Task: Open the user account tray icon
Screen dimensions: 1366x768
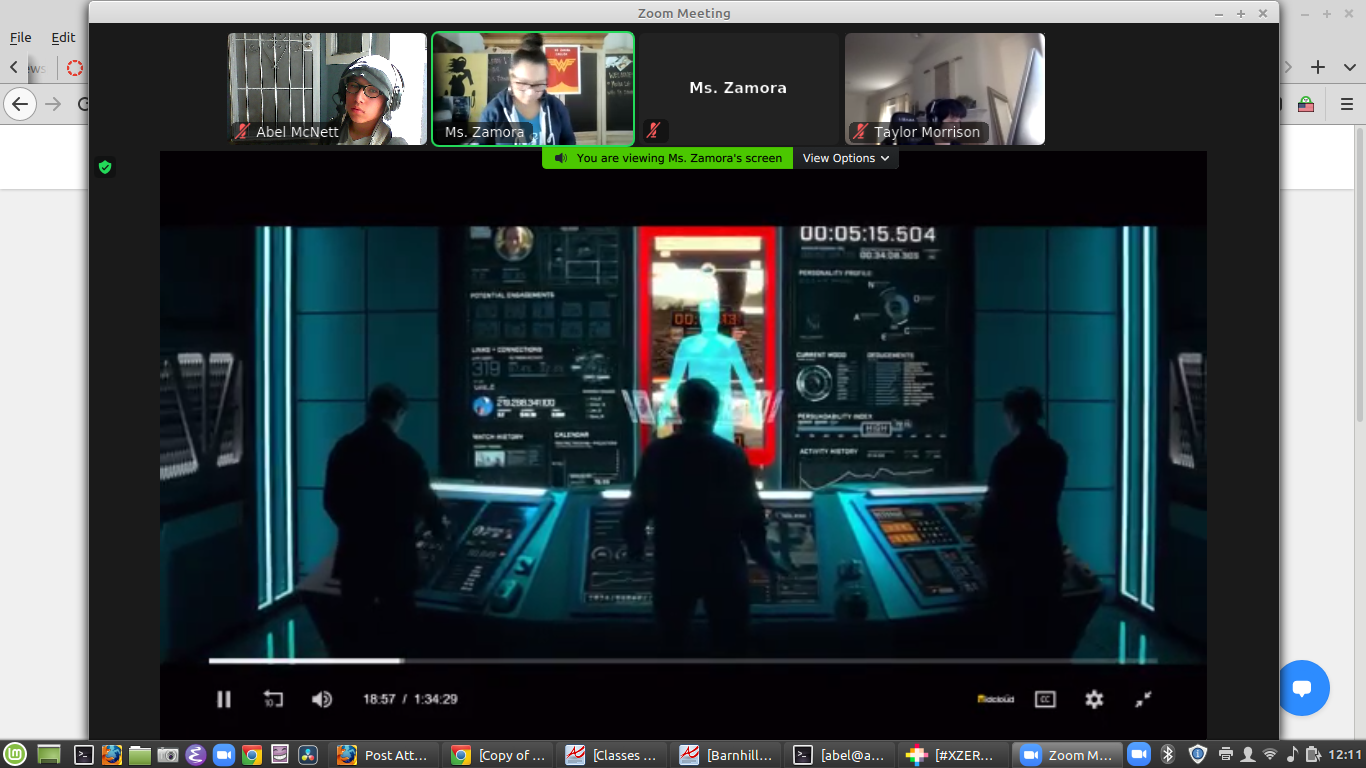Action: [x=1247, y=755]
